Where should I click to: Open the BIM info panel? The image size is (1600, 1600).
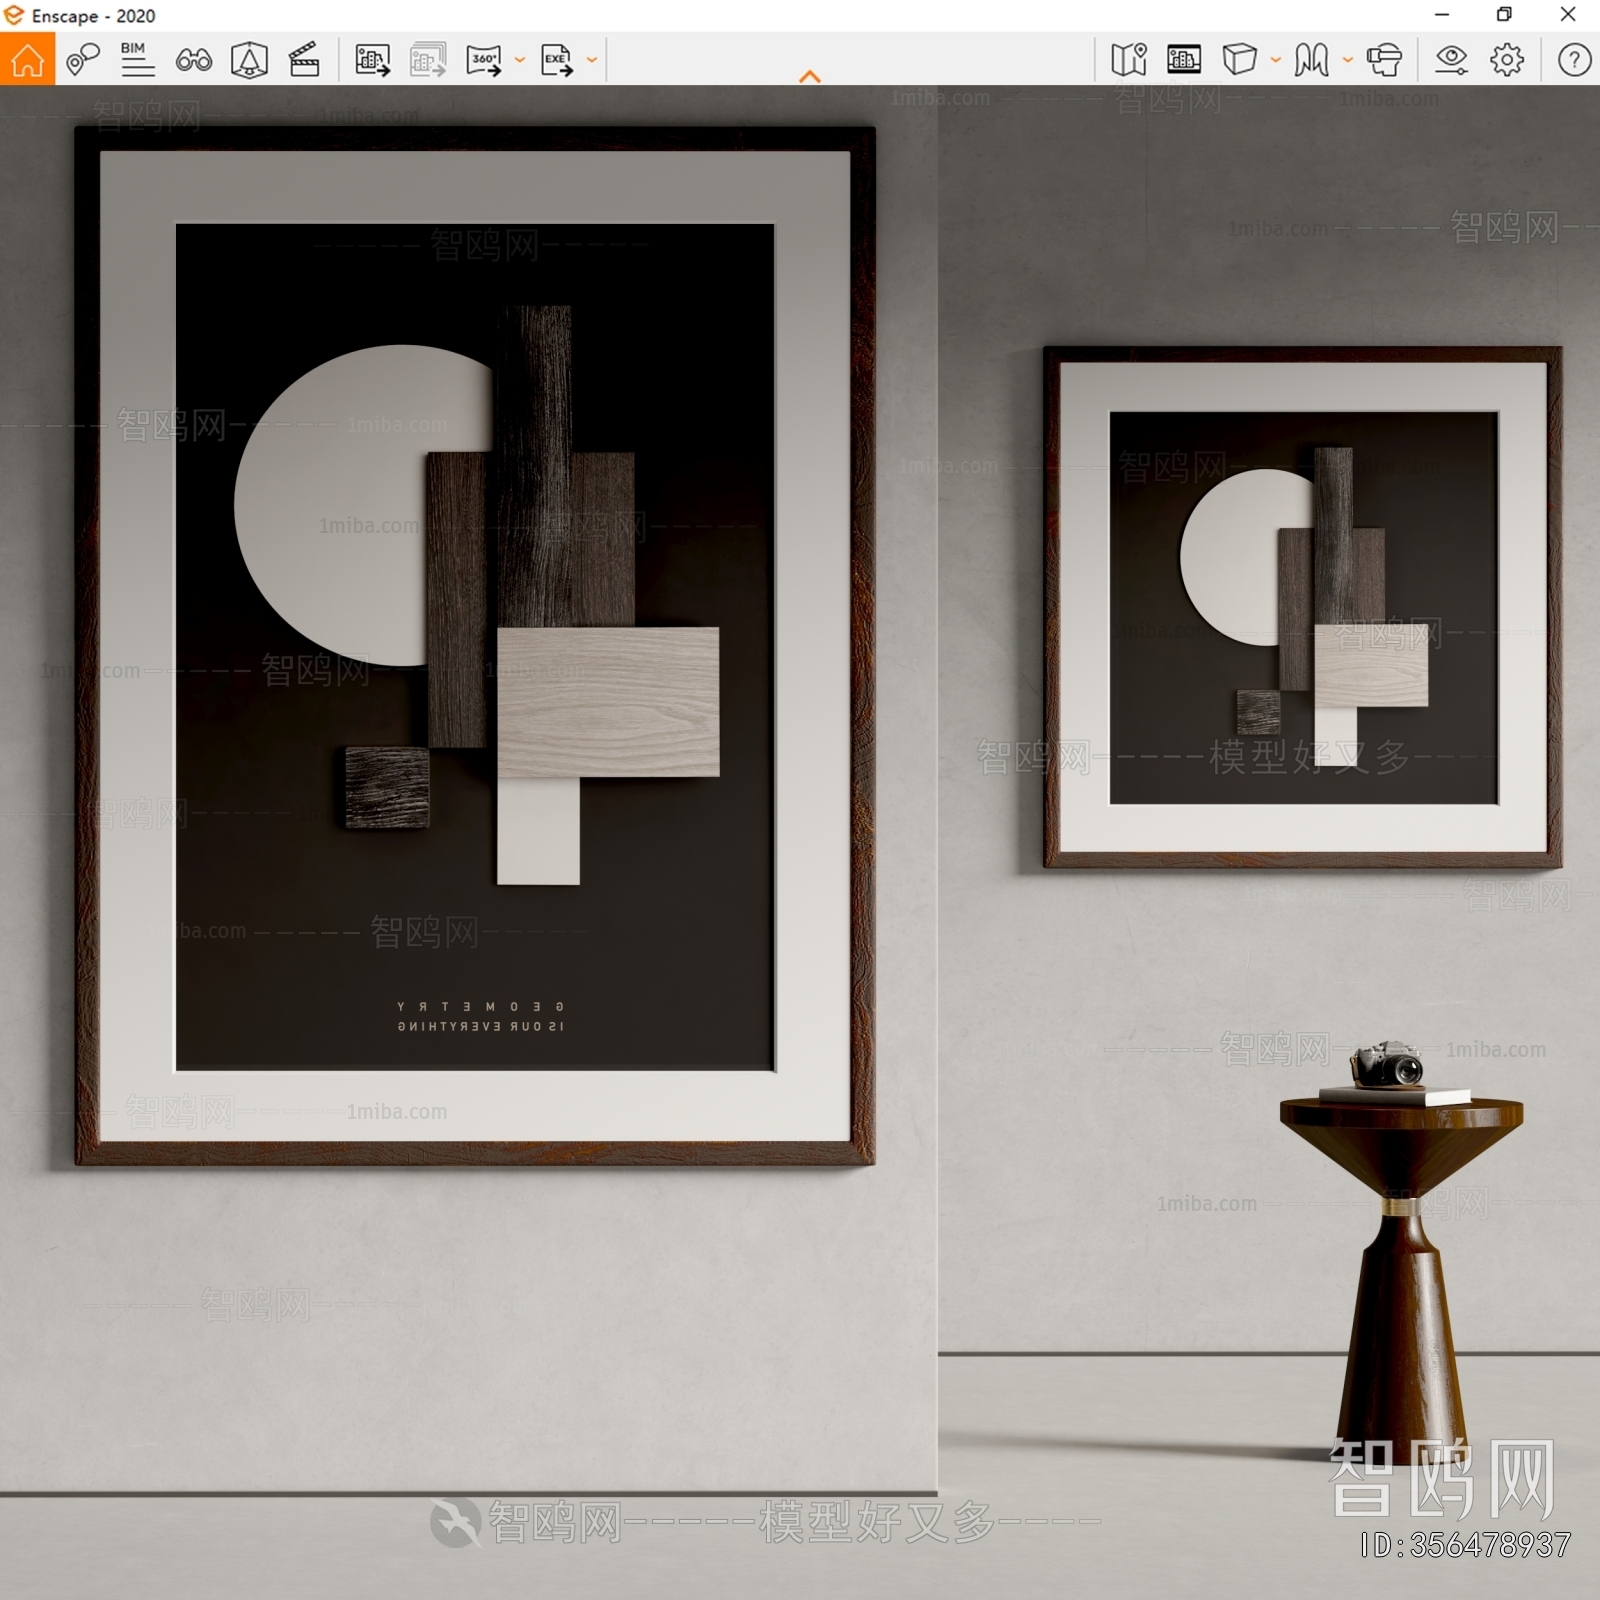point(137,60)
